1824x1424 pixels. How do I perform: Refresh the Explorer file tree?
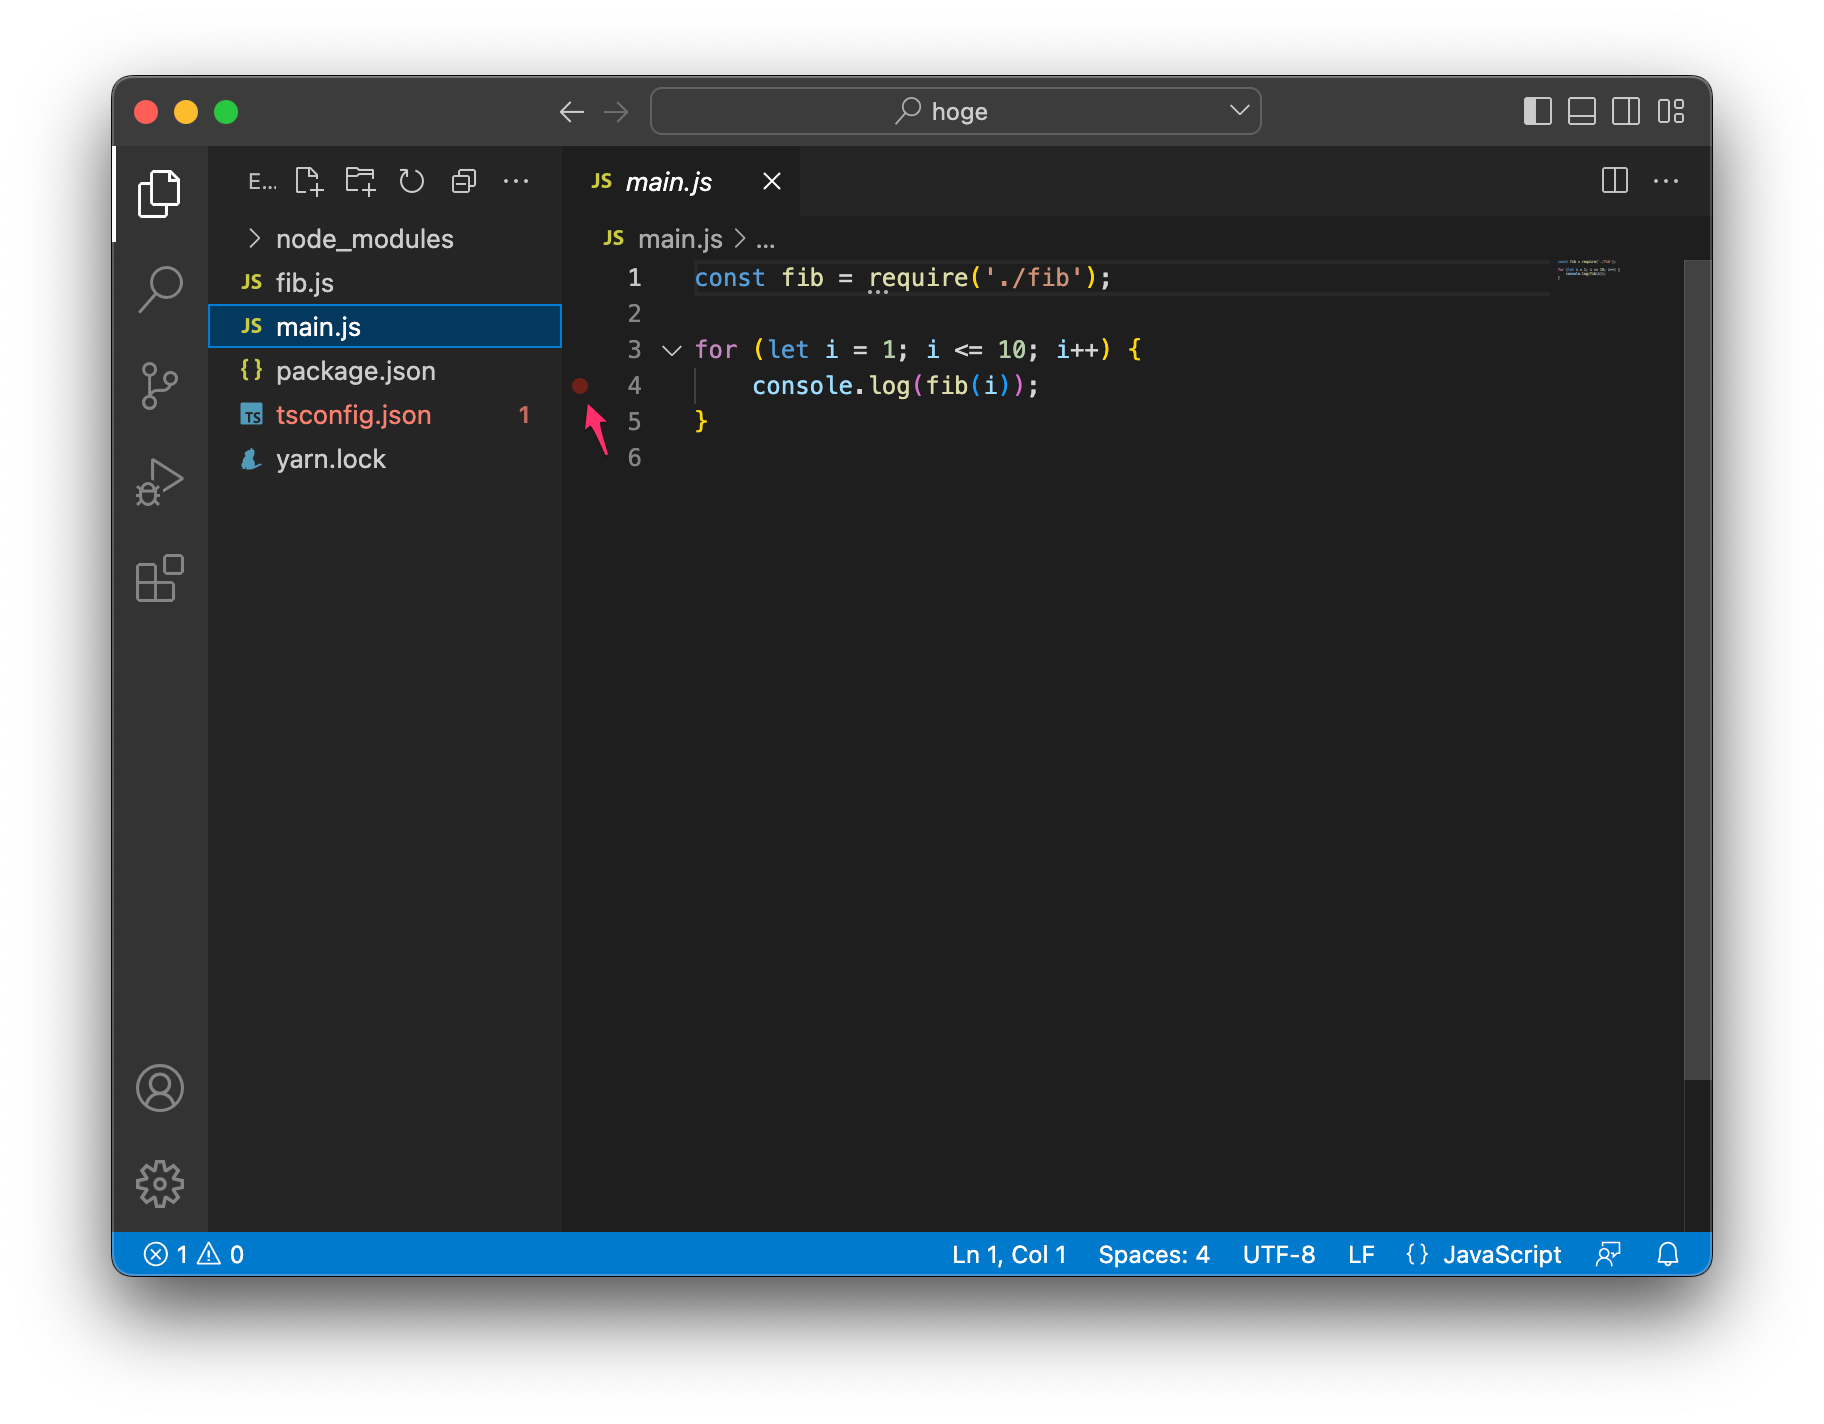point(412,181)
